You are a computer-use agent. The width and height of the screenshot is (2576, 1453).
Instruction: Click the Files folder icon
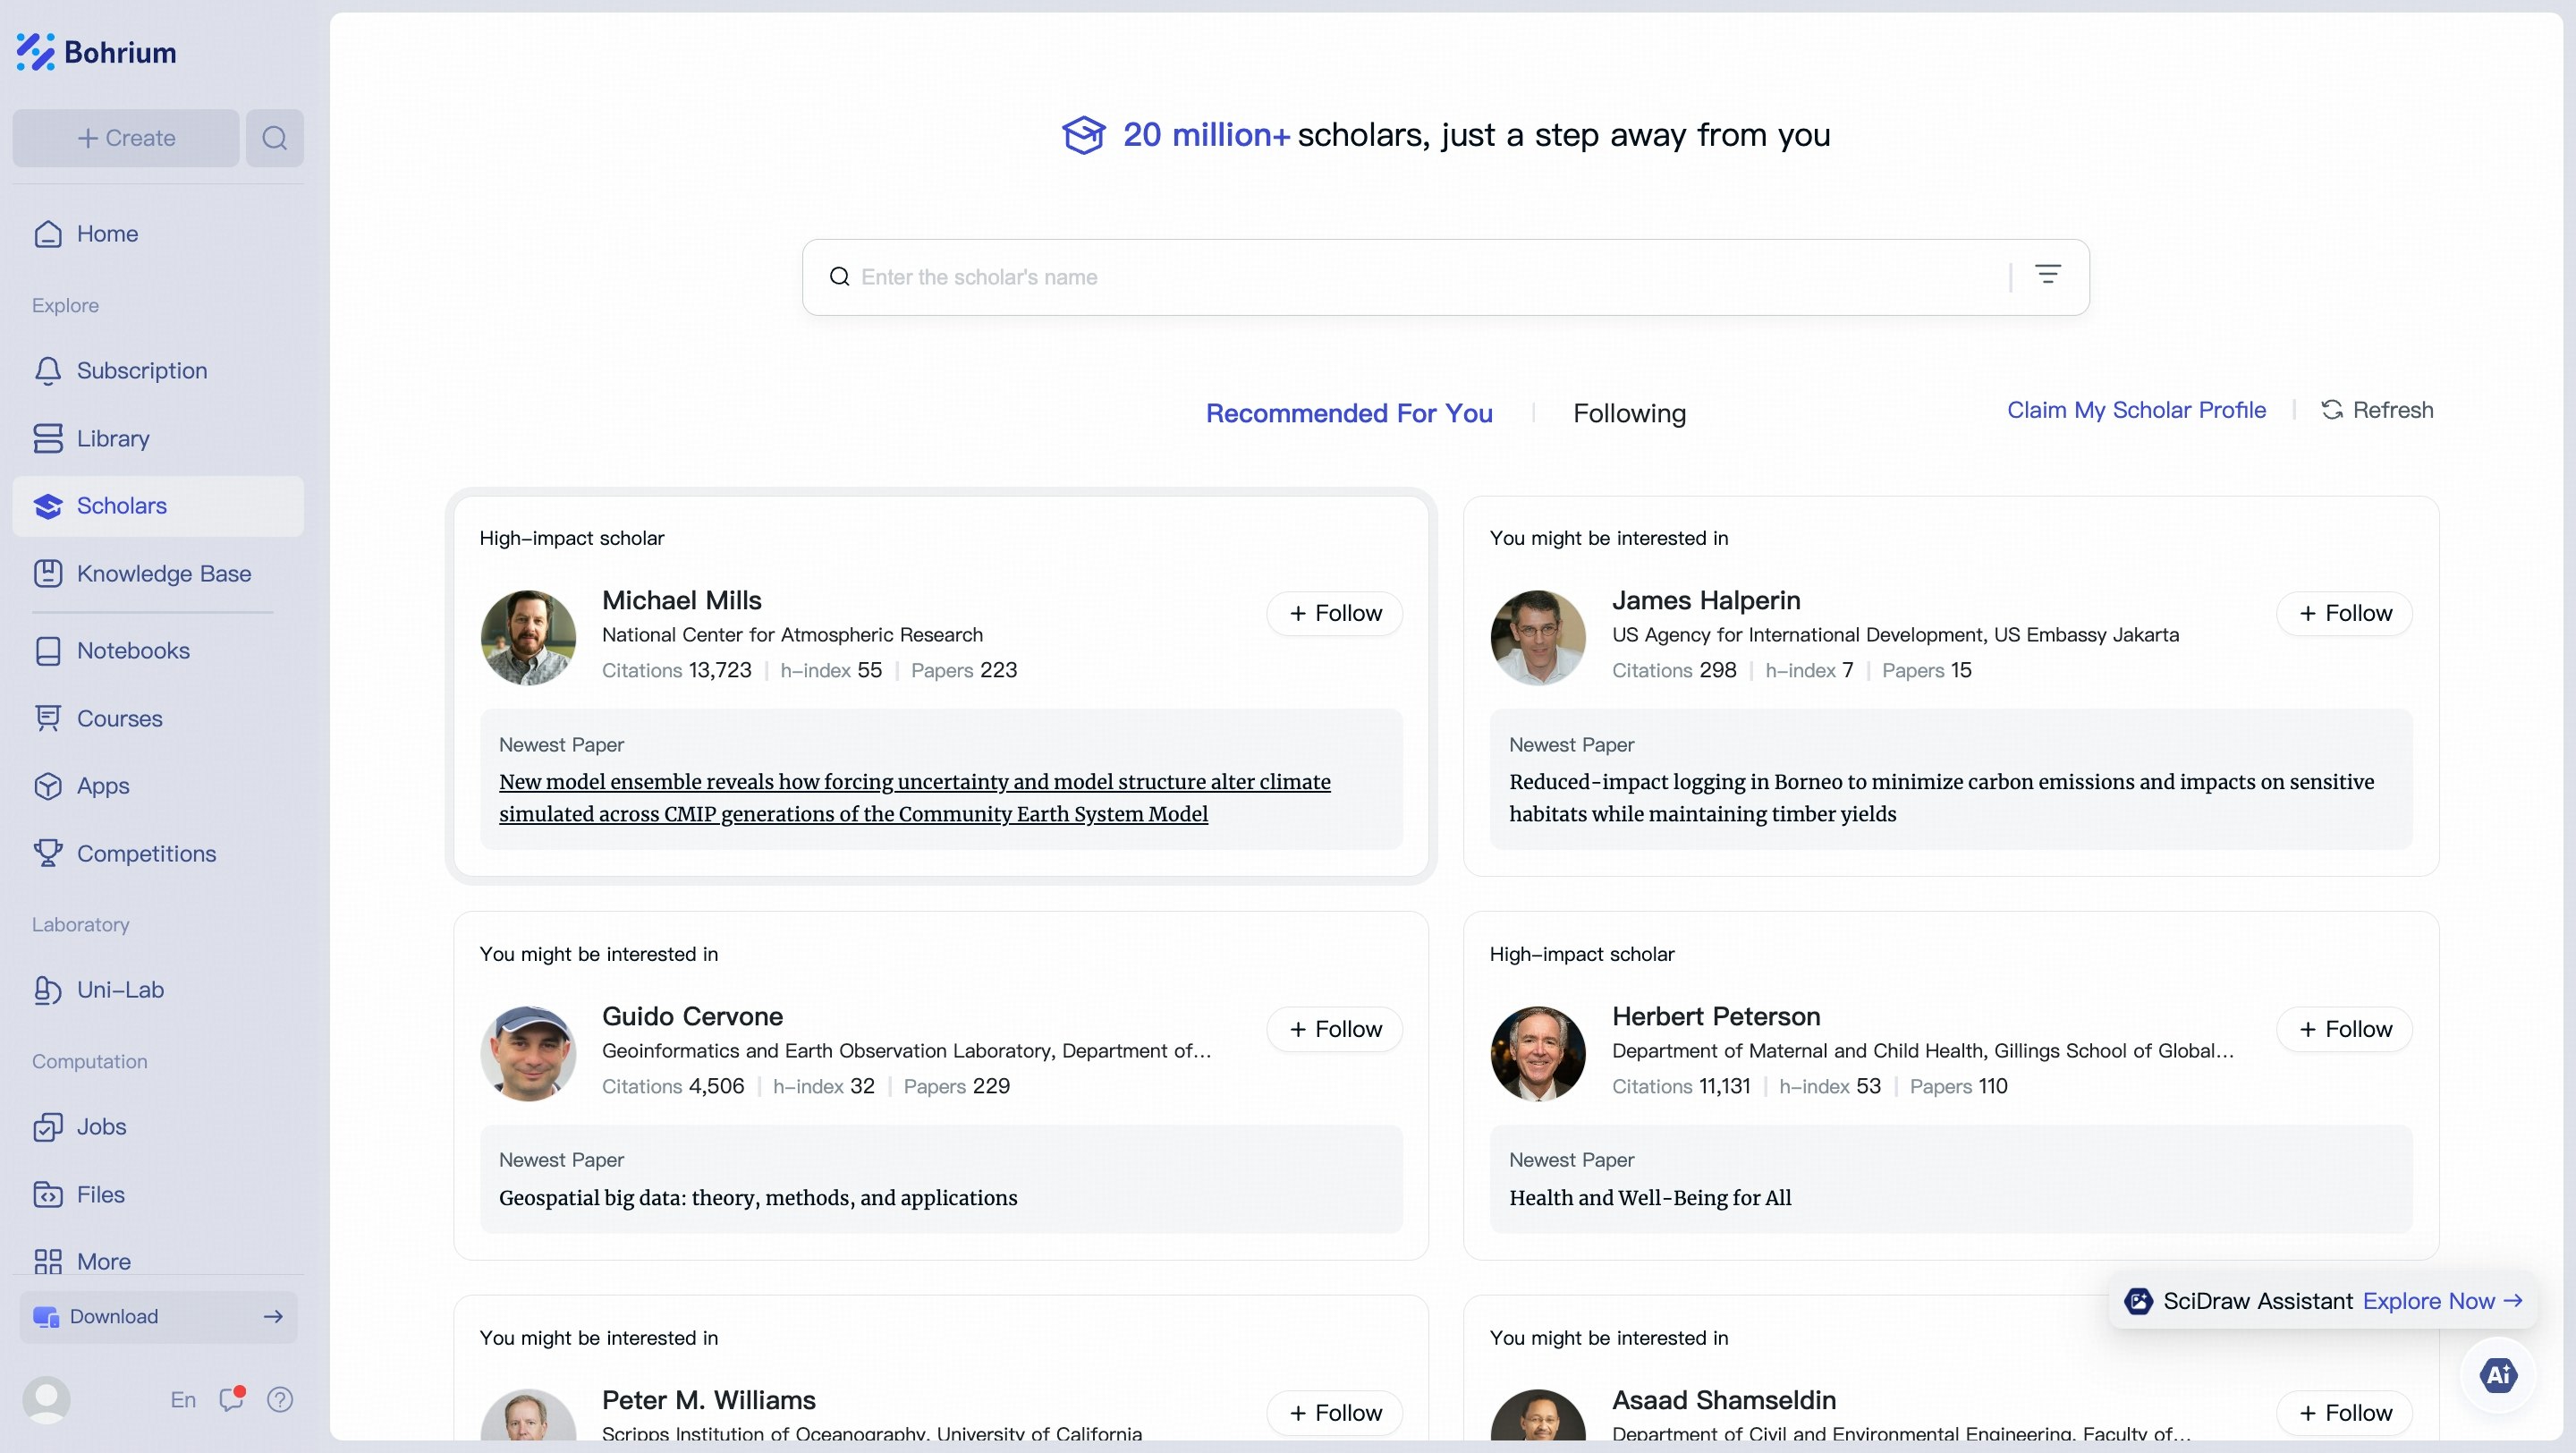pos(48,1194)
